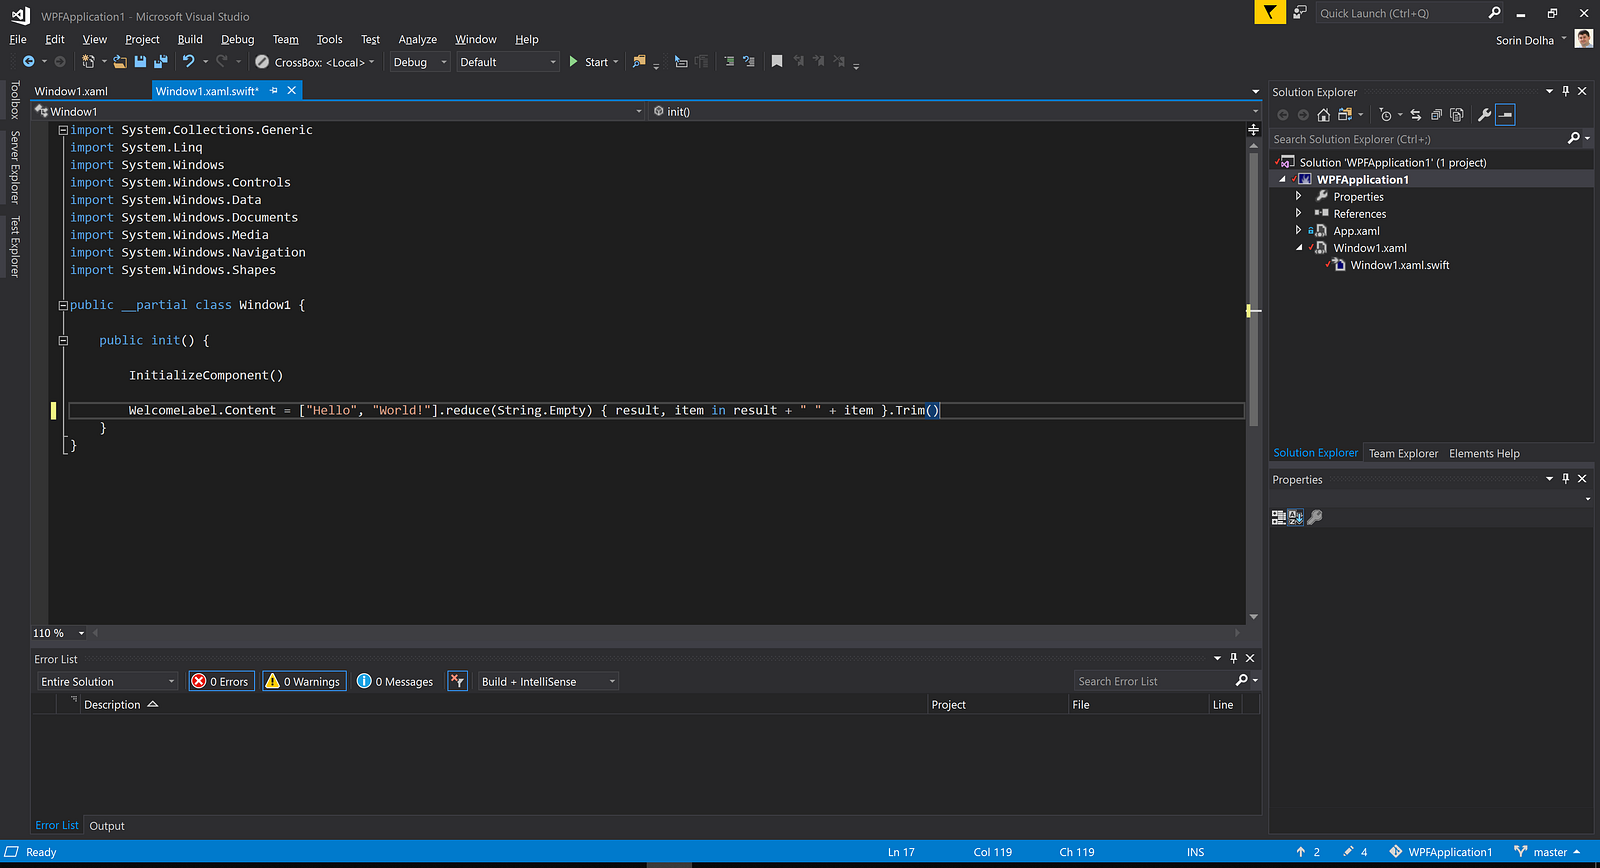Viewport: 1600px width, 868px height.
Task: Toggle auto-hide pin on Error List panel
Action: (x=1233, y=658)
